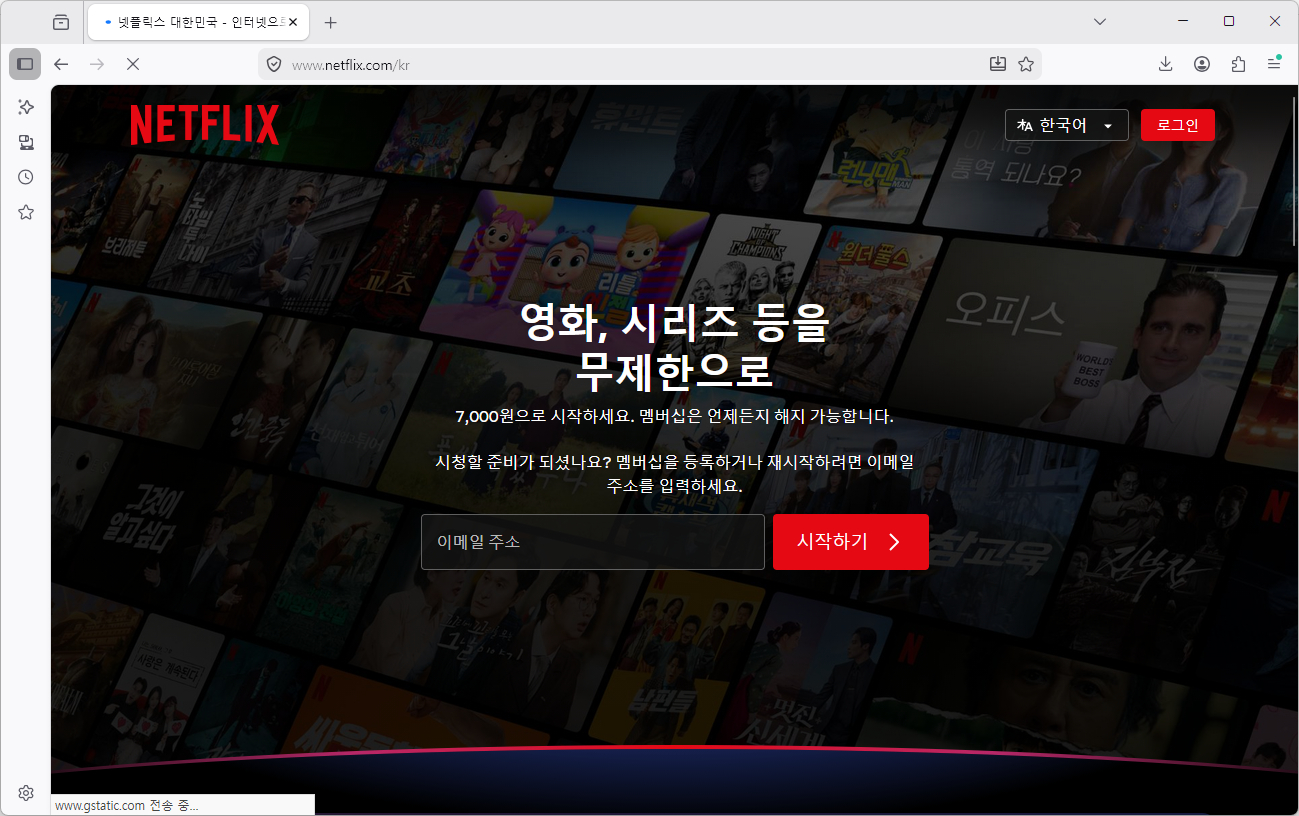The image size is (1299, 816).
Task: List all tabs with the chevron
Action: point(1100,21)
